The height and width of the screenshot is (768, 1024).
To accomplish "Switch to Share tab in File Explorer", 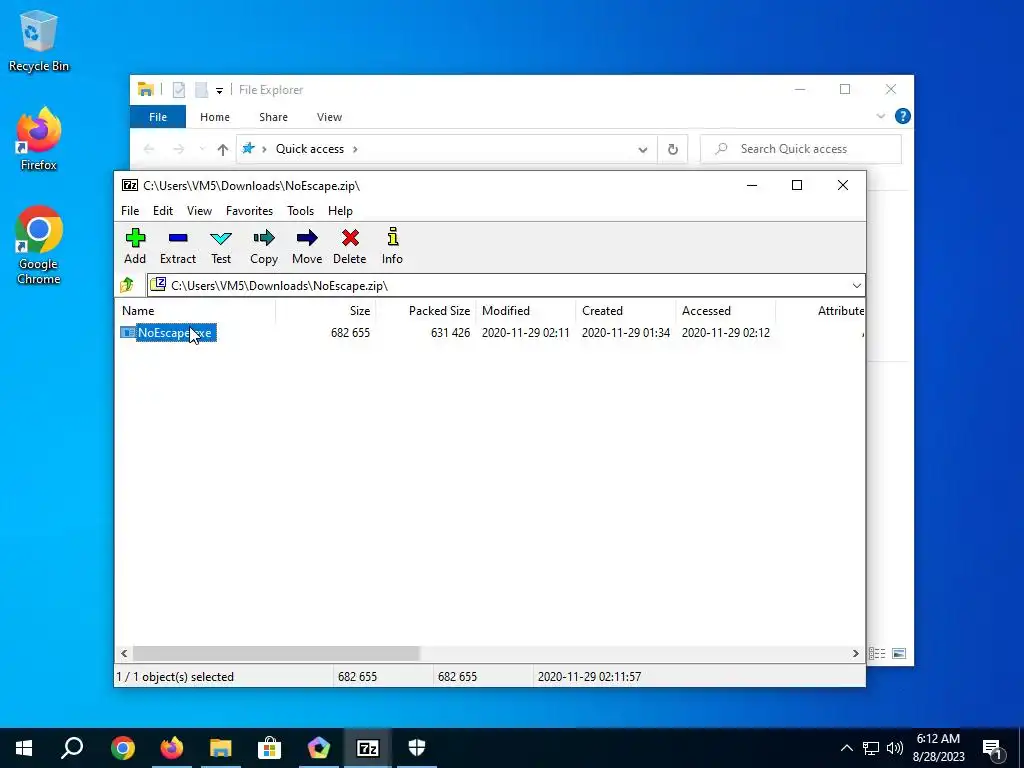I will (x=273, y=117).
